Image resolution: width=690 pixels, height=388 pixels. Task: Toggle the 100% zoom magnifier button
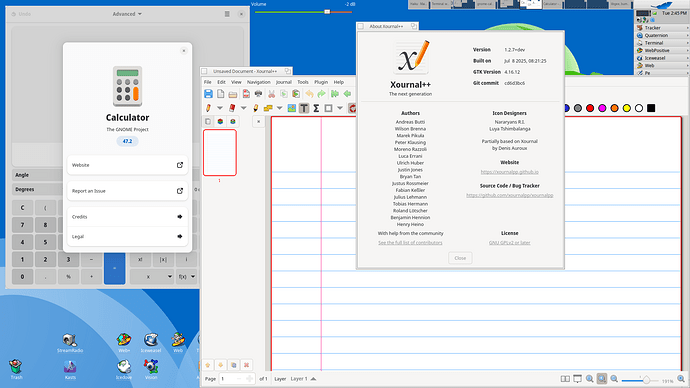(x=590, y=379)
